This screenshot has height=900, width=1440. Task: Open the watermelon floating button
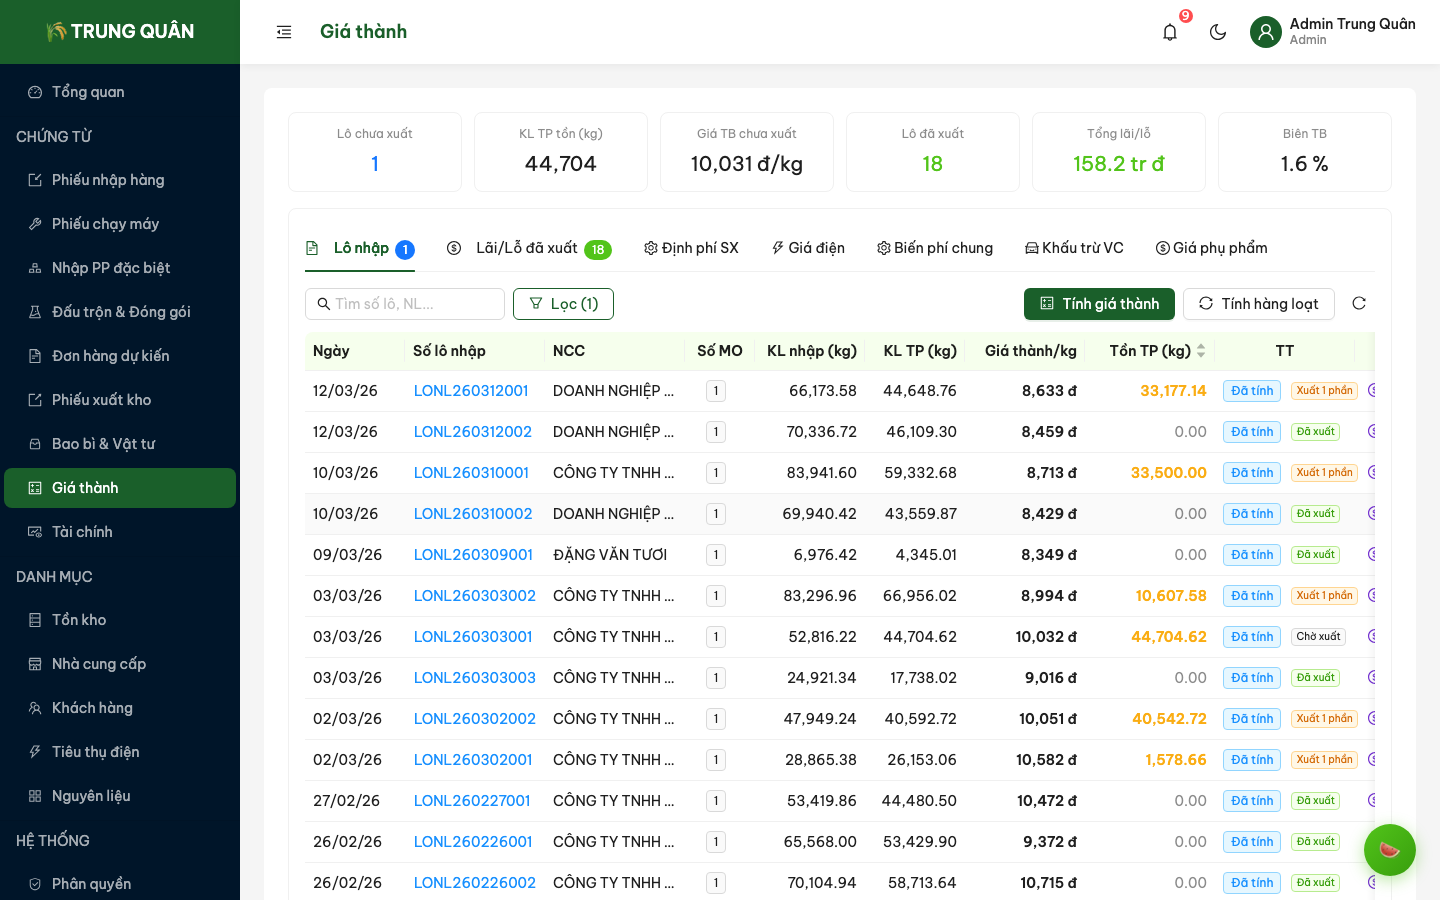[x=1389, y=849]
